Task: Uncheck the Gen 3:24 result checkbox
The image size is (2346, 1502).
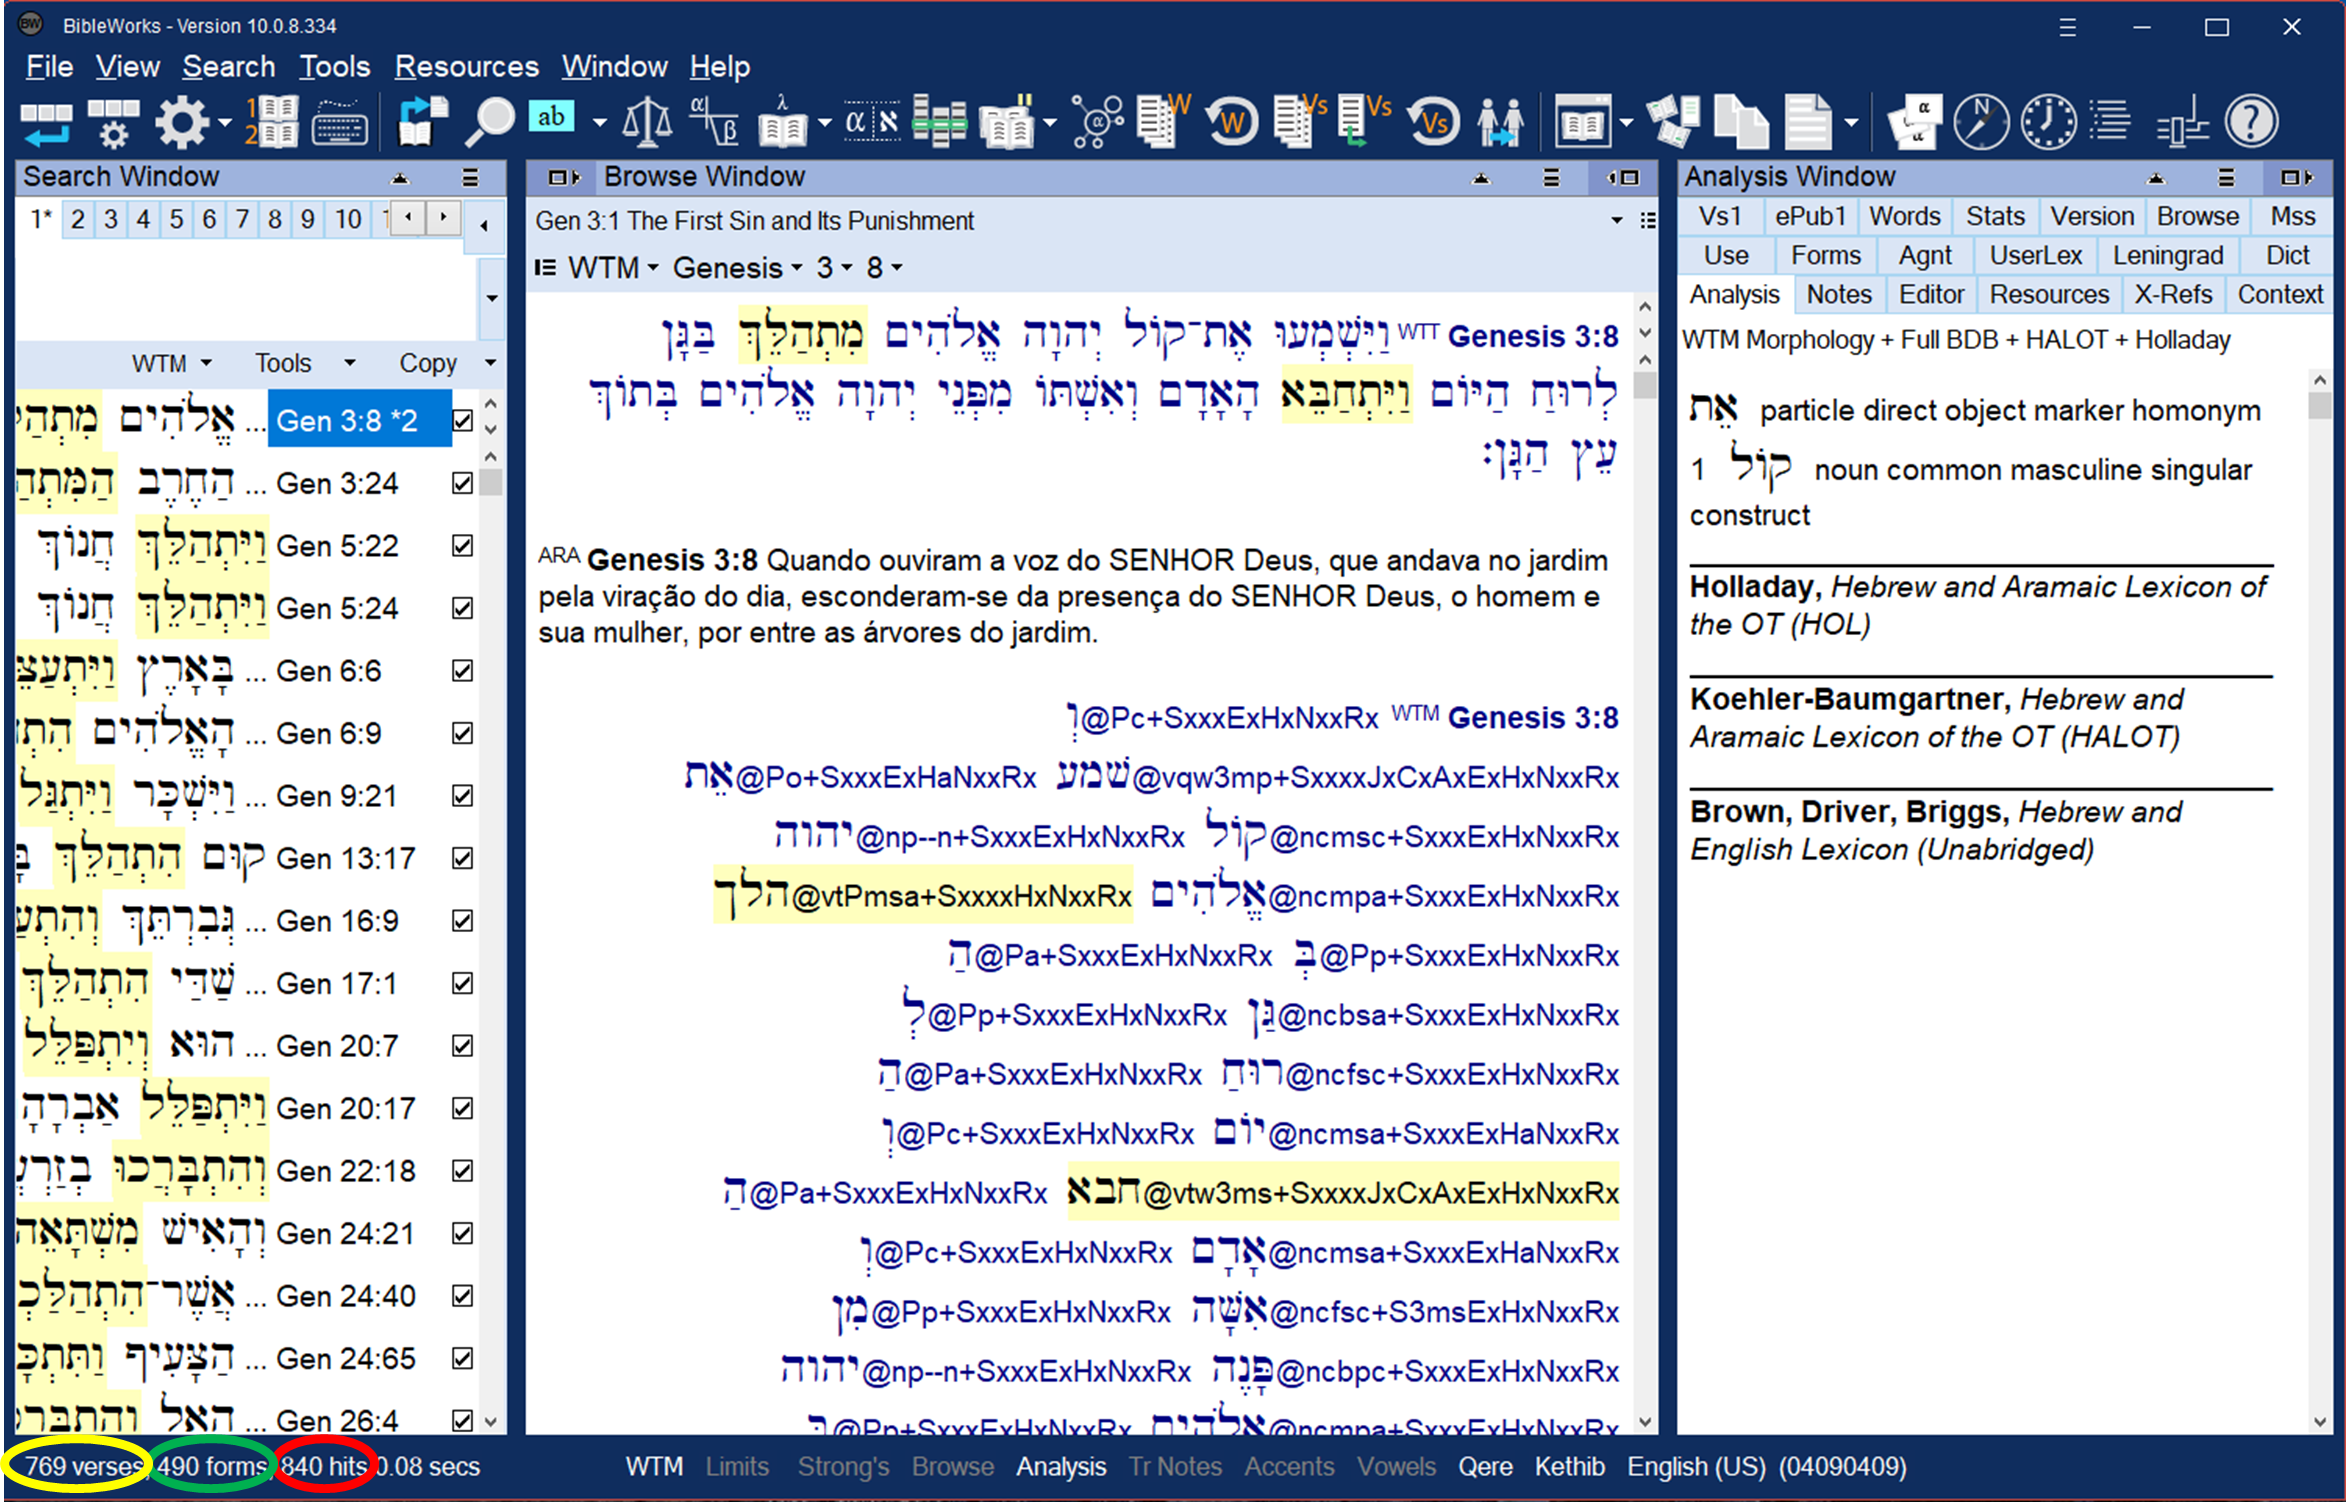Action: [x=462, y=484]
